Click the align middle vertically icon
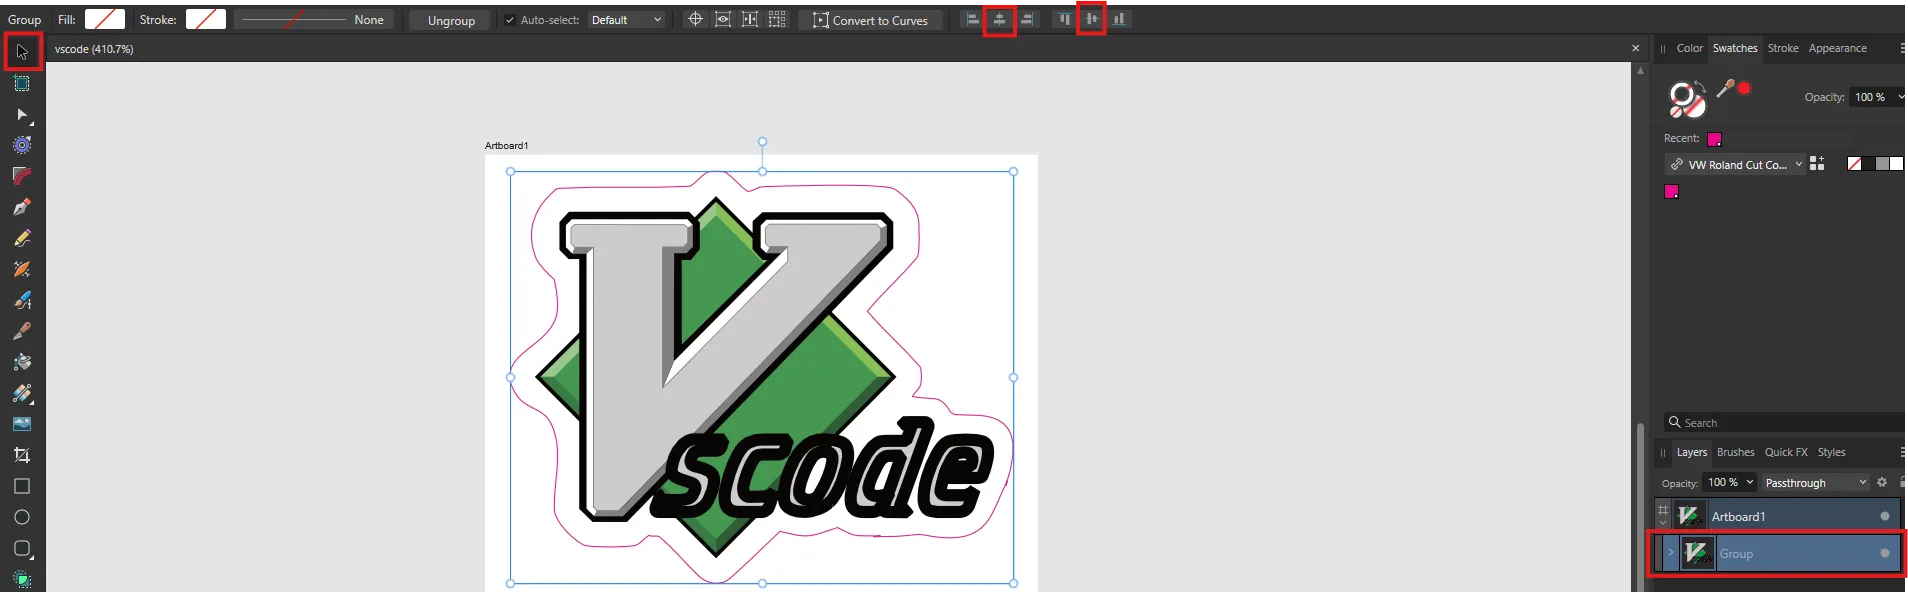This screenshot has height=592, width=1908. [1091, 19]
